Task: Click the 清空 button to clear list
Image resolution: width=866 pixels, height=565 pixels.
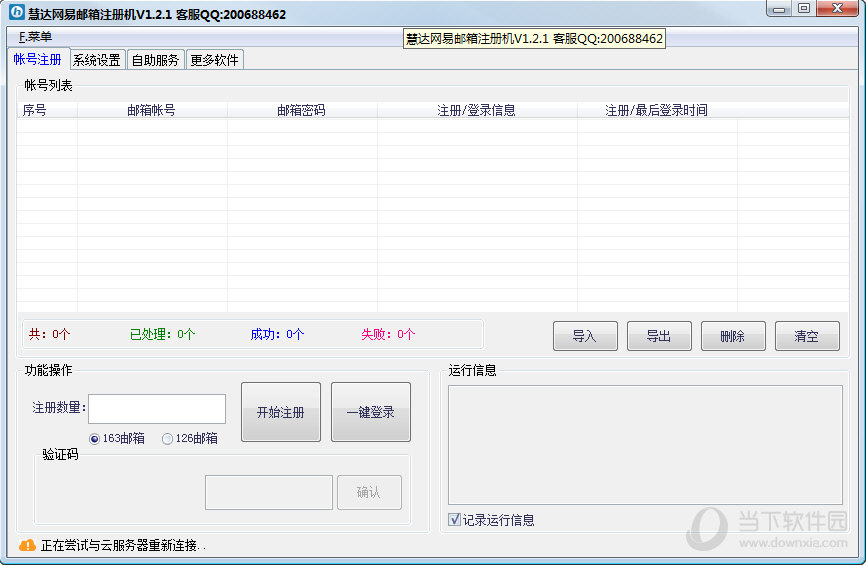Action: pyautogui.click(x=807, y=336)
